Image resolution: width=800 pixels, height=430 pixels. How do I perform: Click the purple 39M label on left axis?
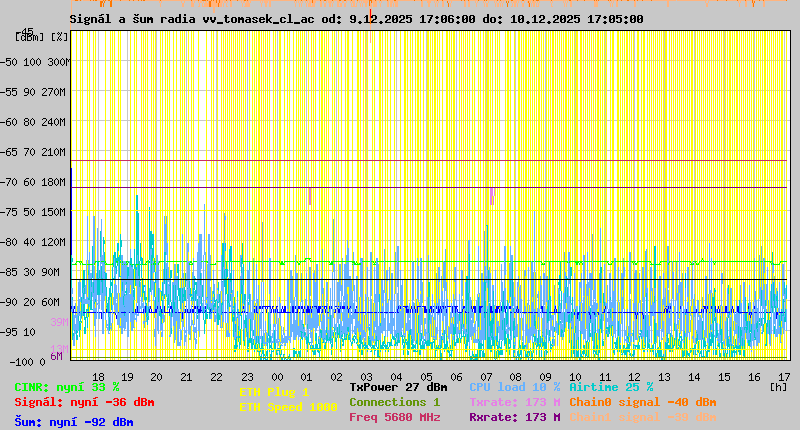point(58,322)
